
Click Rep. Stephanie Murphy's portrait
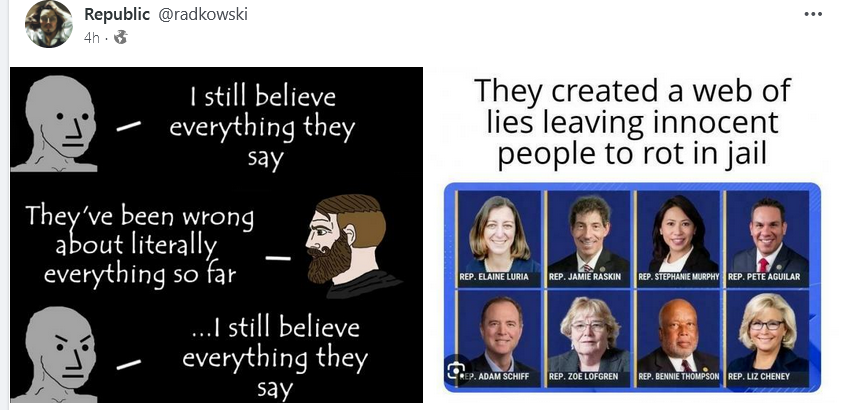(x=678, y=237)
